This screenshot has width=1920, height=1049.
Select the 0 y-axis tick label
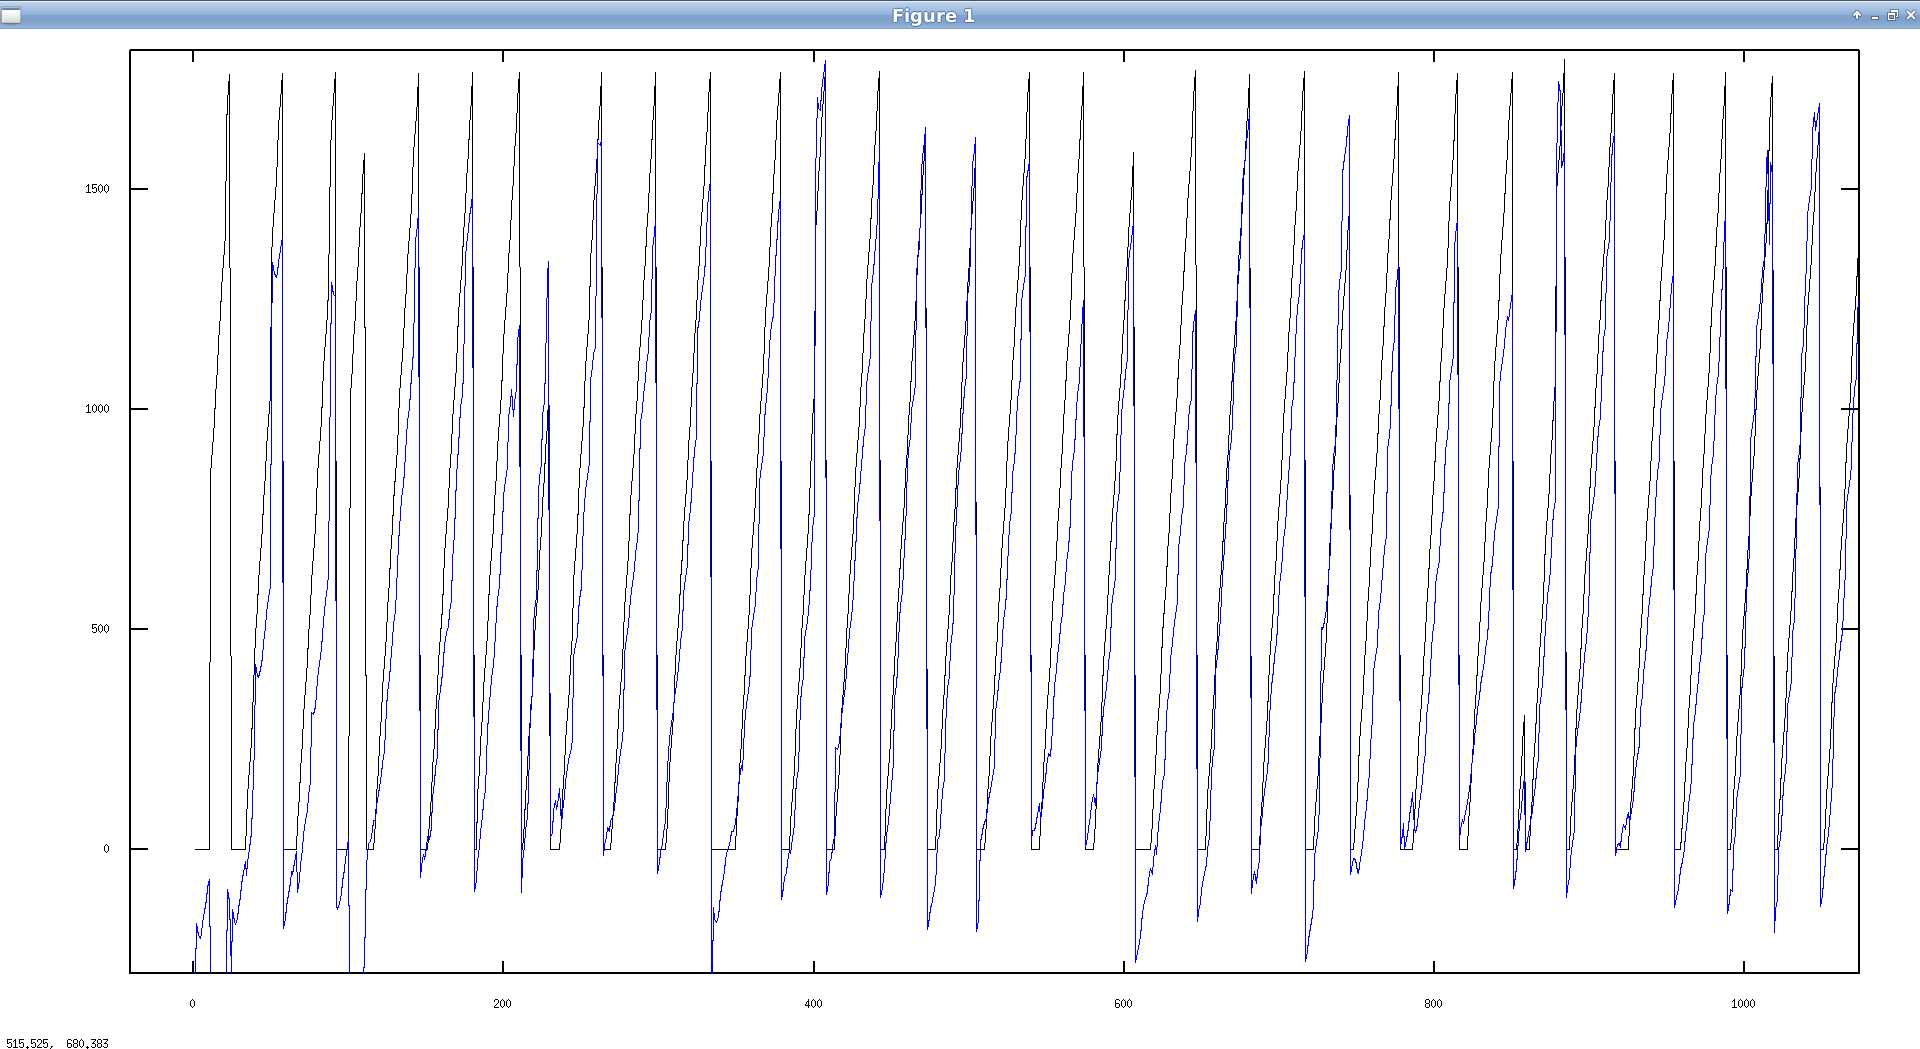click(x=106, y=849)
